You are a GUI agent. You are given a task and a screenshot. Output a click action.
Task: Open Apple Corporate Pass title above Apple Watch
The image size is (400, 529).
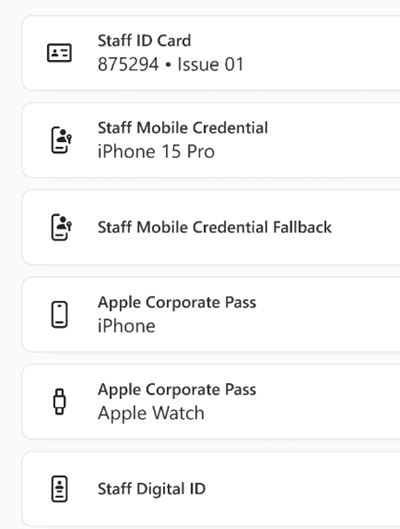coord(177,390)
